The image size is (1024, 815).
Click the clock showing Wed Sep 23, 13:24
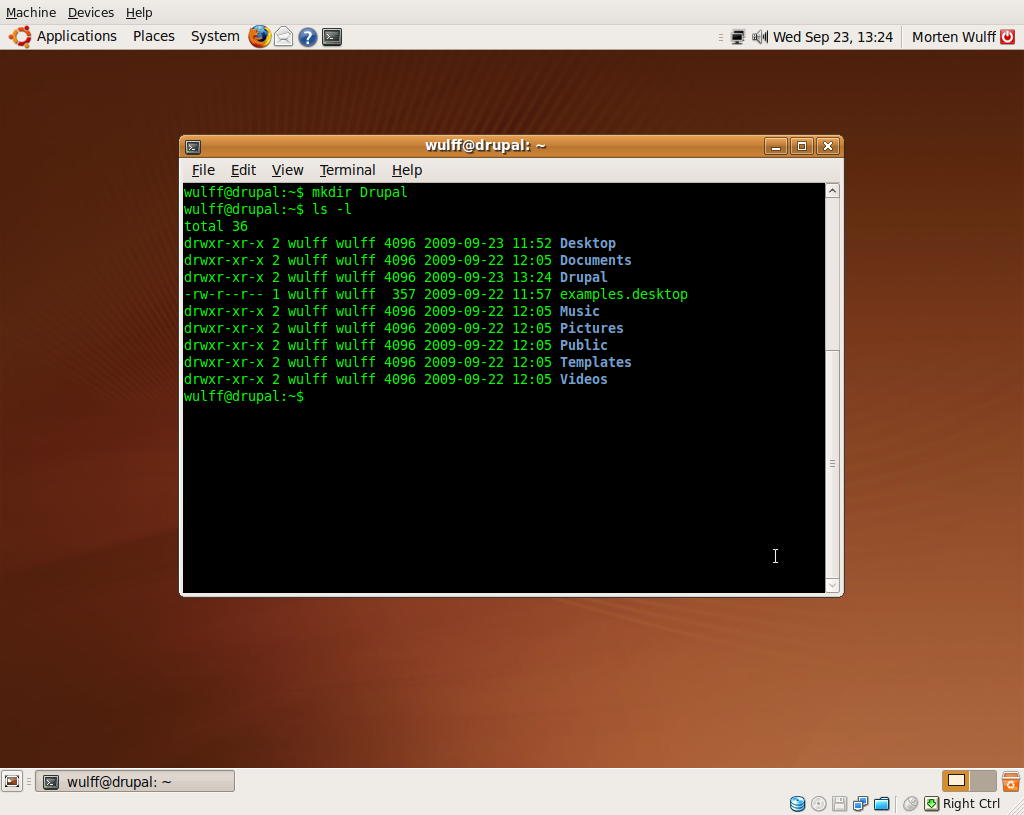[x=833, y=37]
